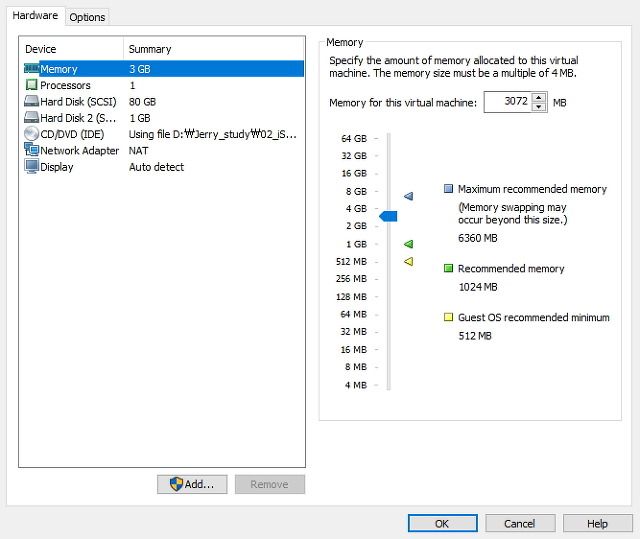Click the green recommended memory marker
The image size is (640, 539).
(x=409, y=244)
